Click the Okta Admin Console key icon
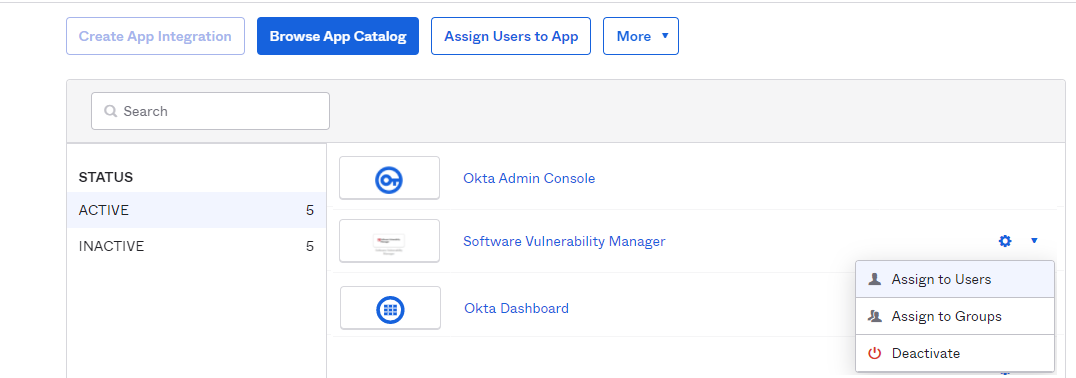Screen dimensions: 1076x378 (389, 180)
